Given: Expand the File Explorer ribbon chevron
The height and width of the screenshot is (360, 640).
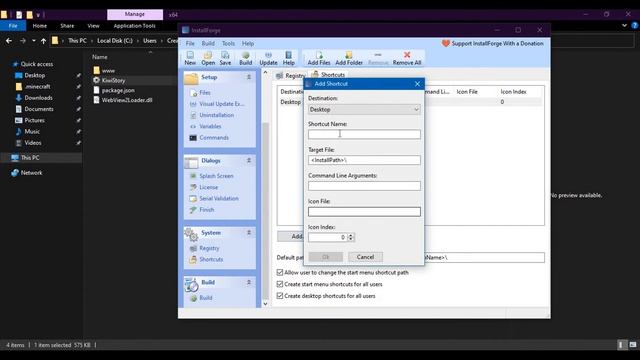Looking at the screenshot, I should (624, 26).
